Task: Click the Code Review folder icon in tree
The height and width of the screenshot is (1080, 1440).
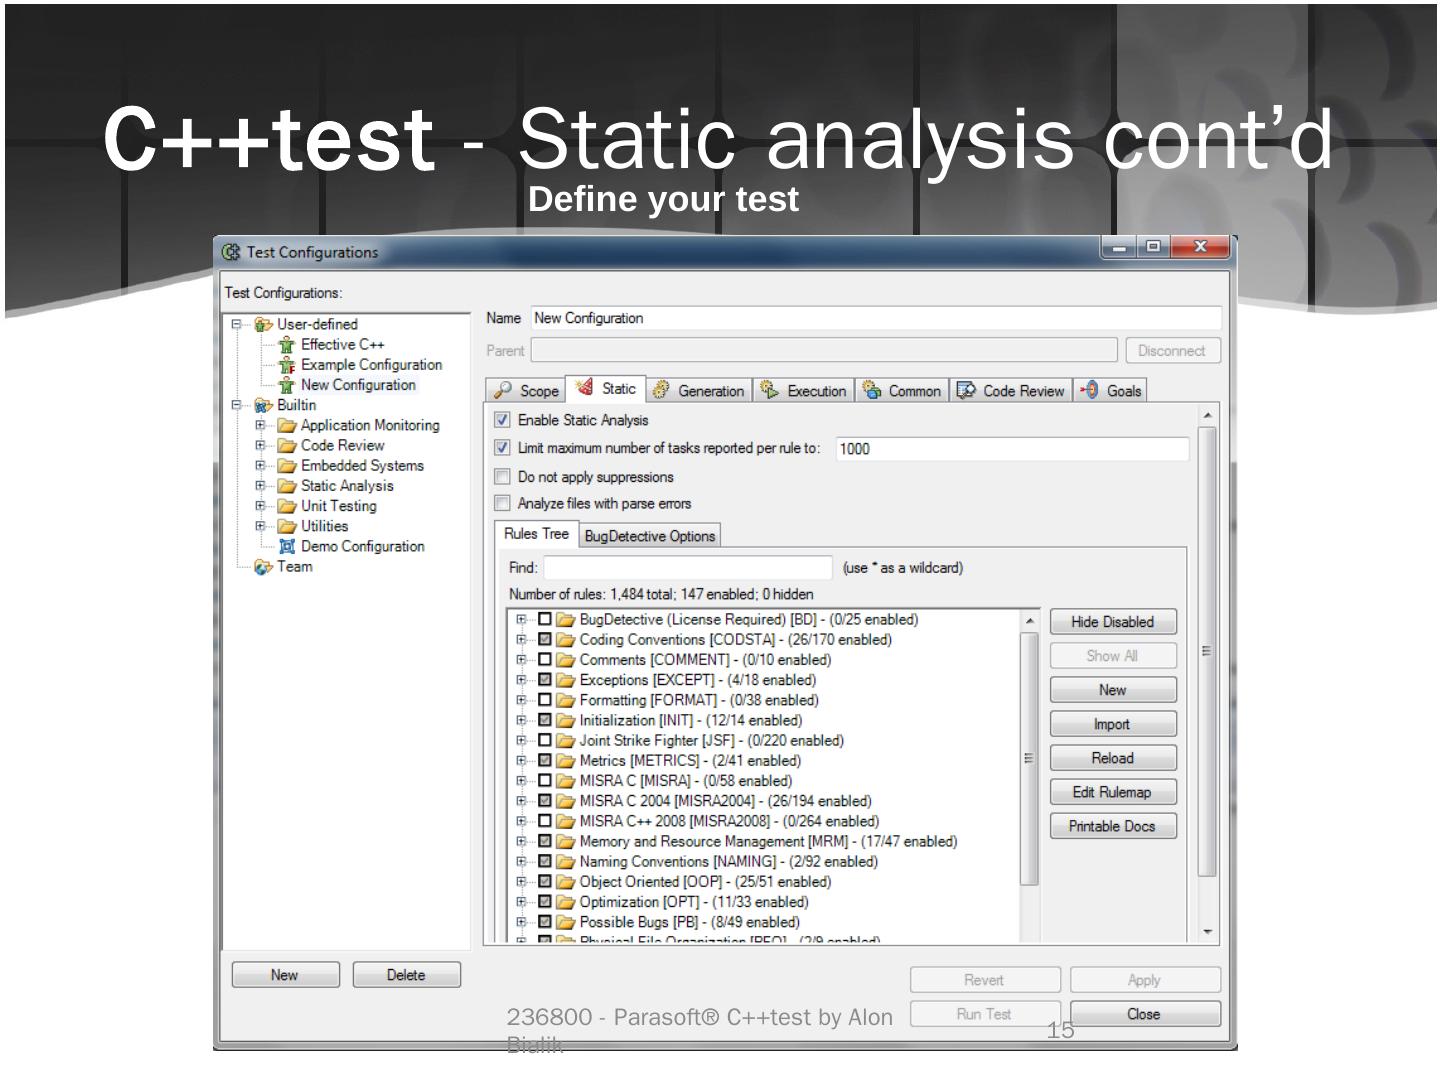Action: point(287,446)
